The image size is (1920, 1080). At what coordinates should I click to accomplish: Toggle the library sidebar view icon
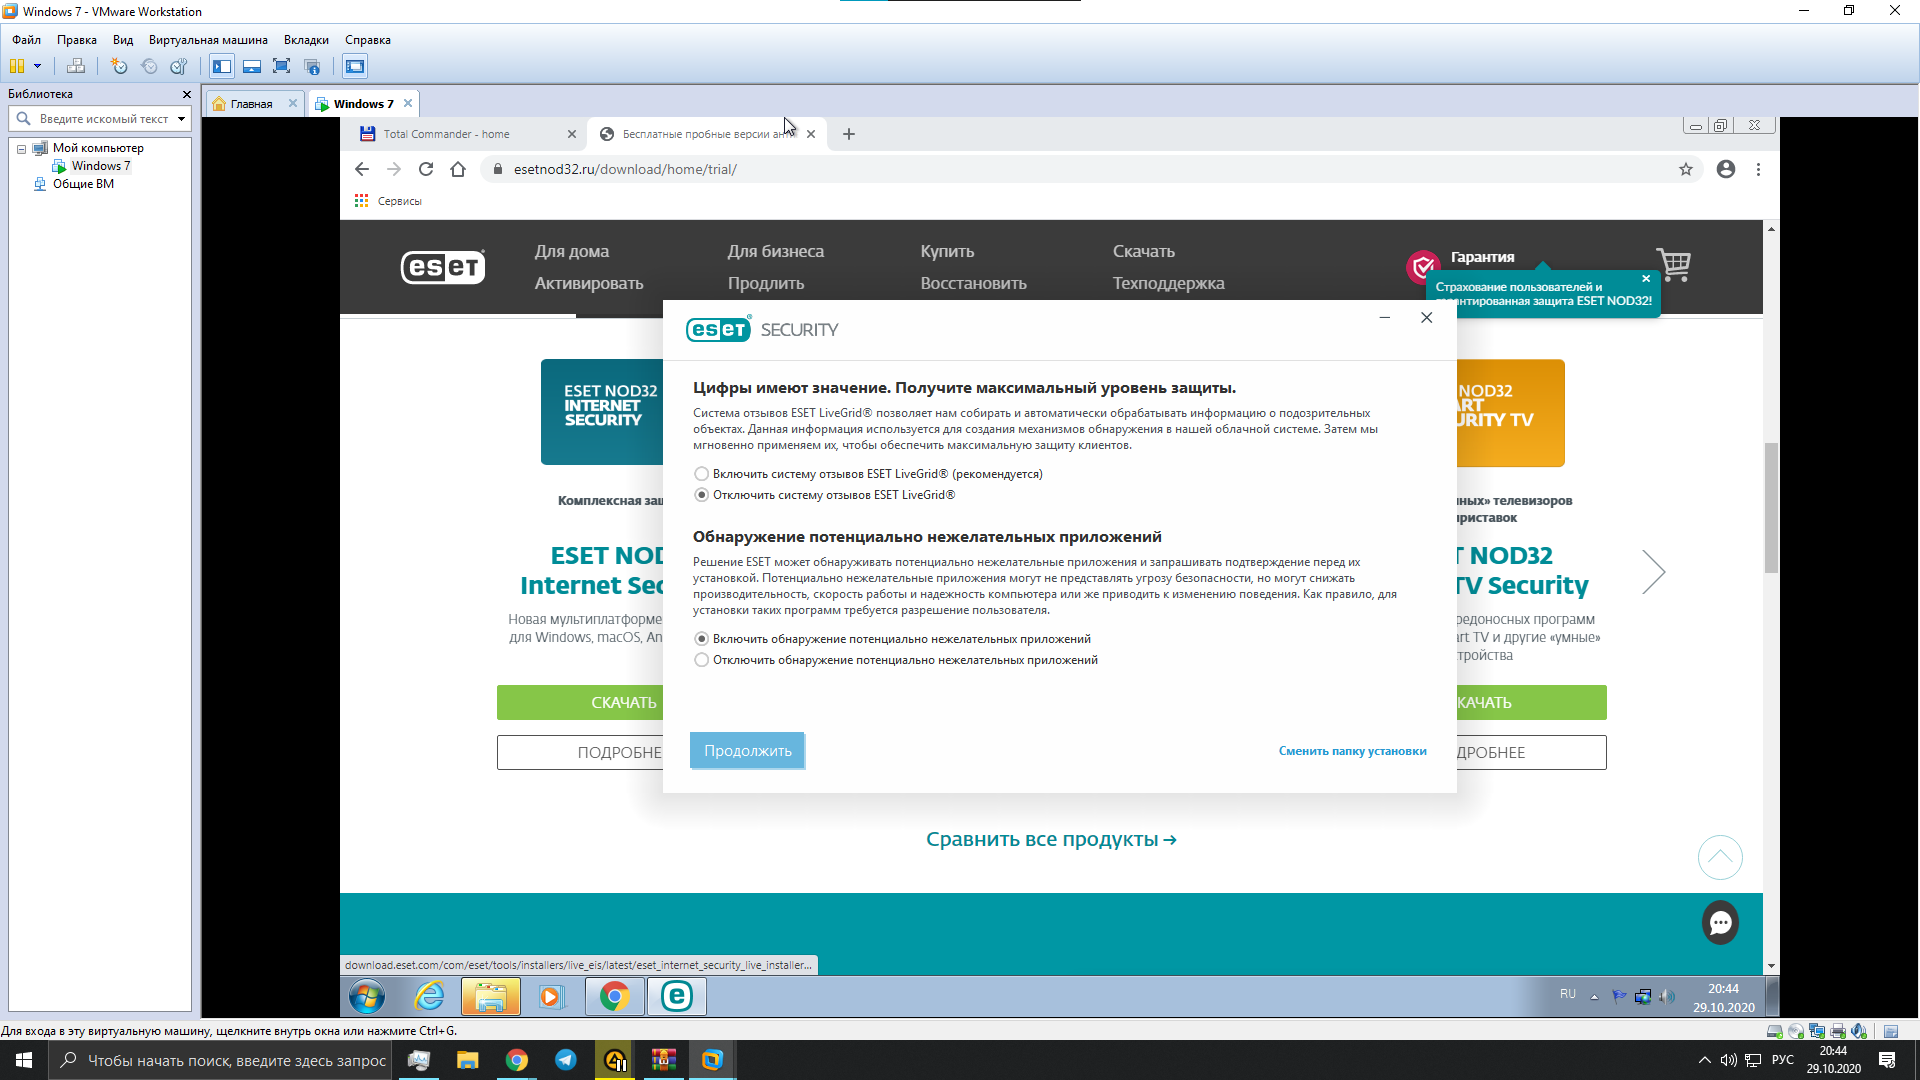222,66
